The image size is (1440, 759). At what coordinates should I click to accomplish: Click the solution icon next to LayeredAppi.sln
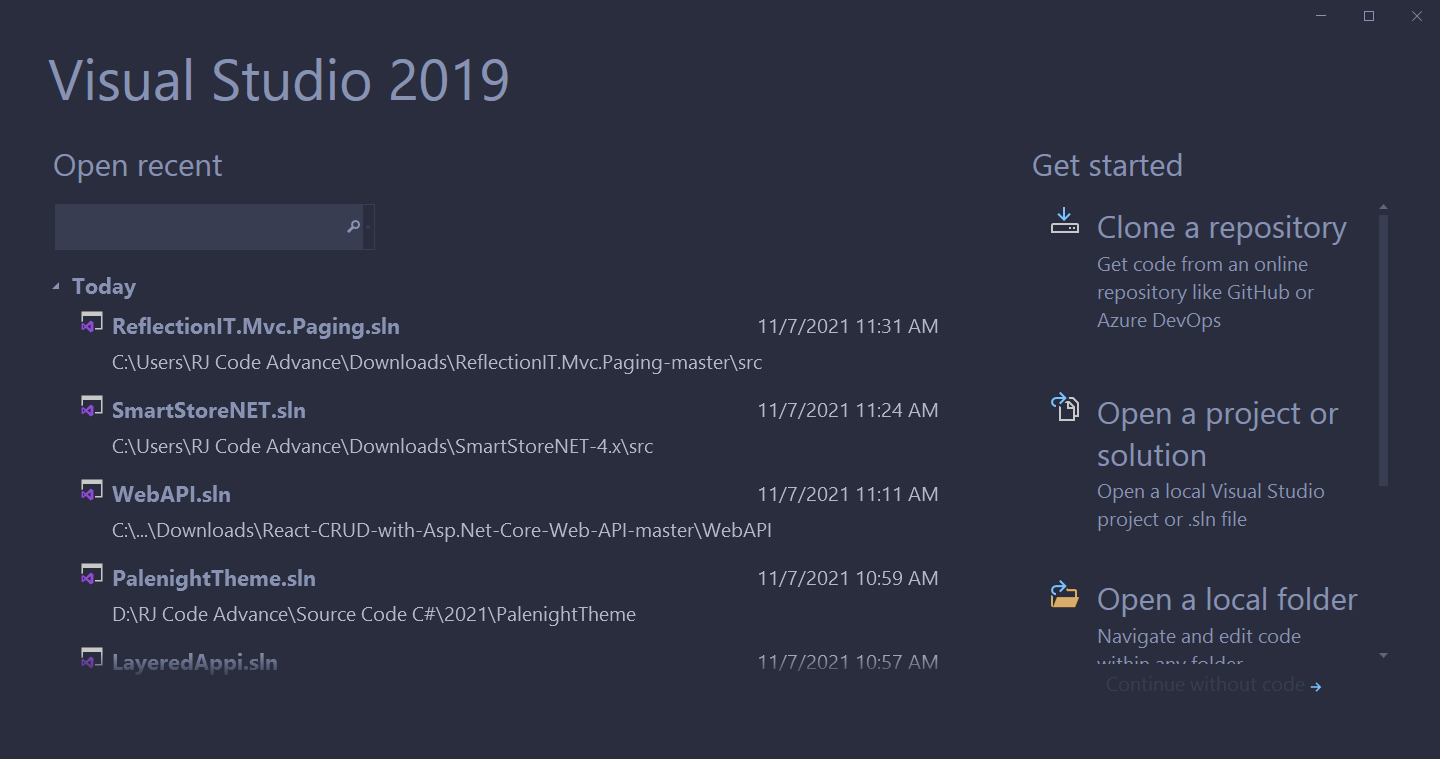pos(91,658)
